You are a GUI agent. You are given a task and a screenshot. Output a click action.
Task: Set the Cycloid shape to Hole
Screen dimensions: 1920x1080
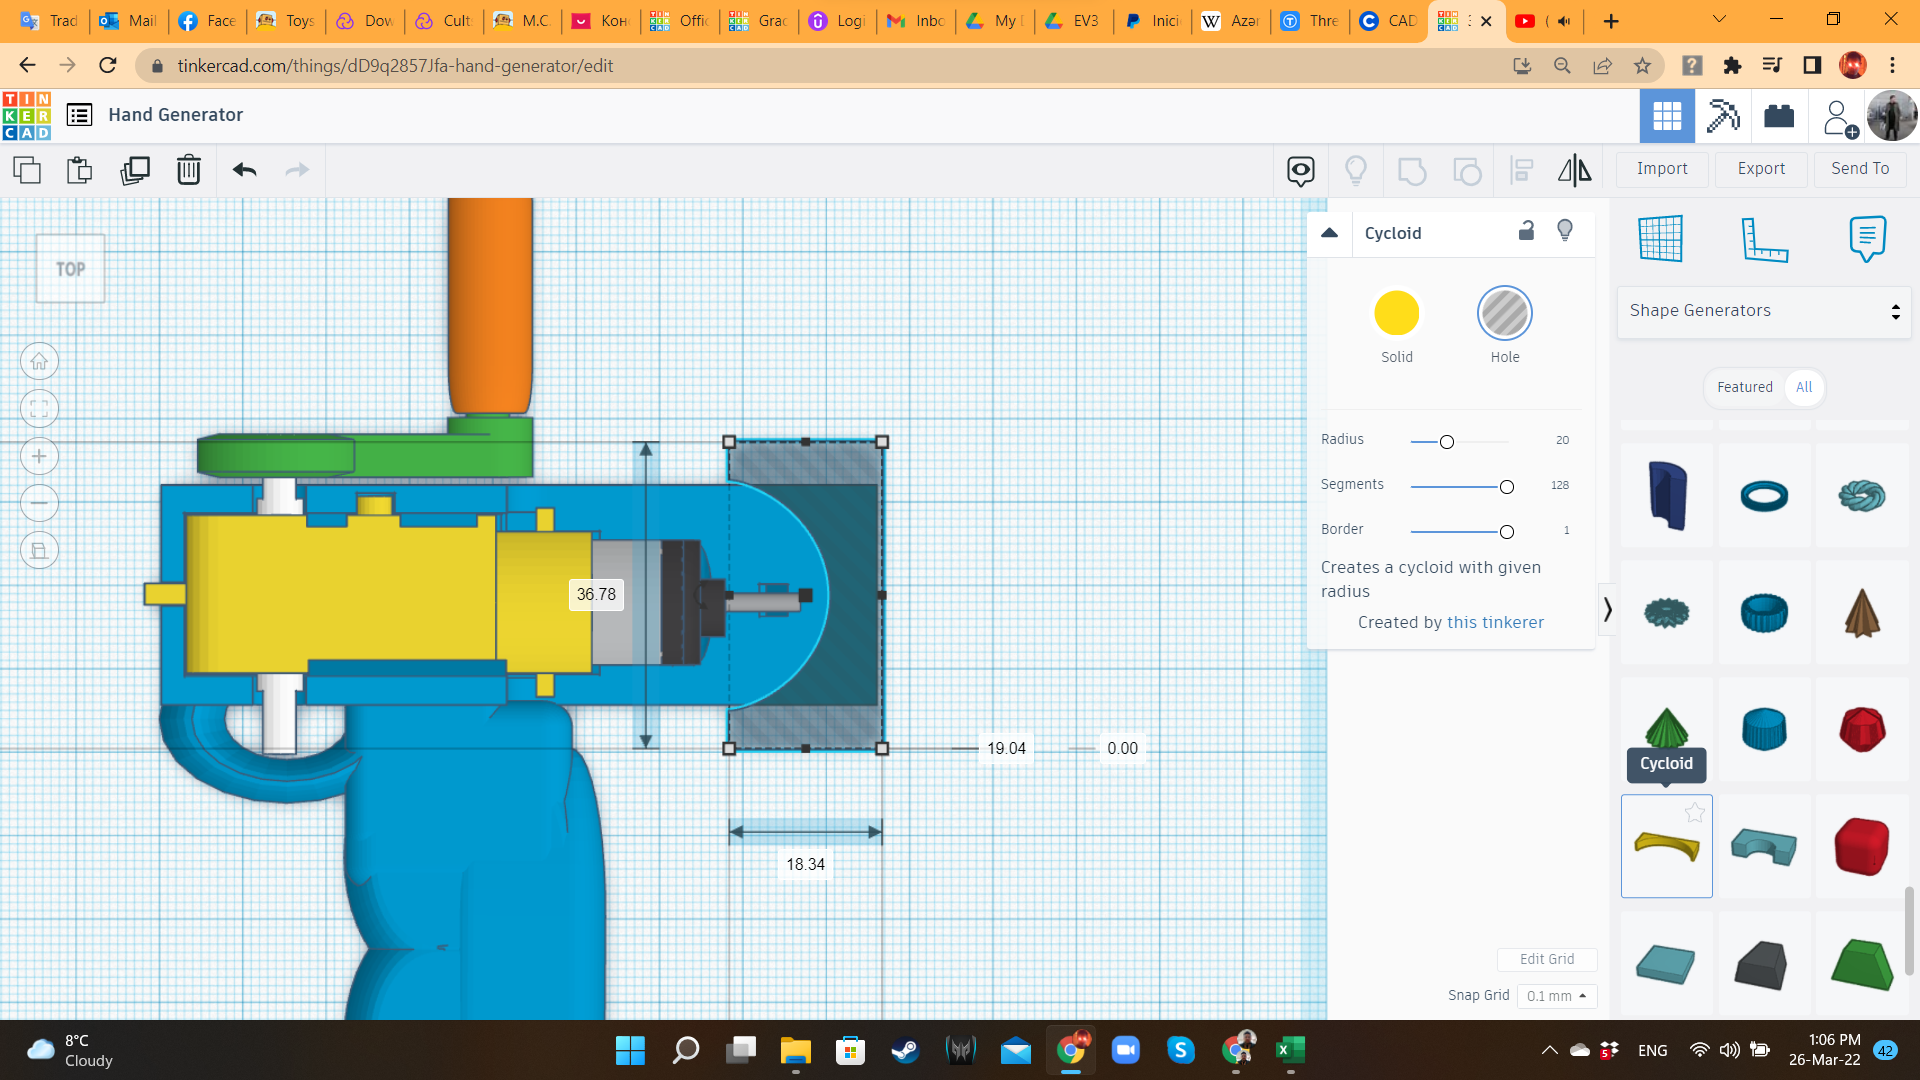pyautogui.click(x=1505, y=313)
